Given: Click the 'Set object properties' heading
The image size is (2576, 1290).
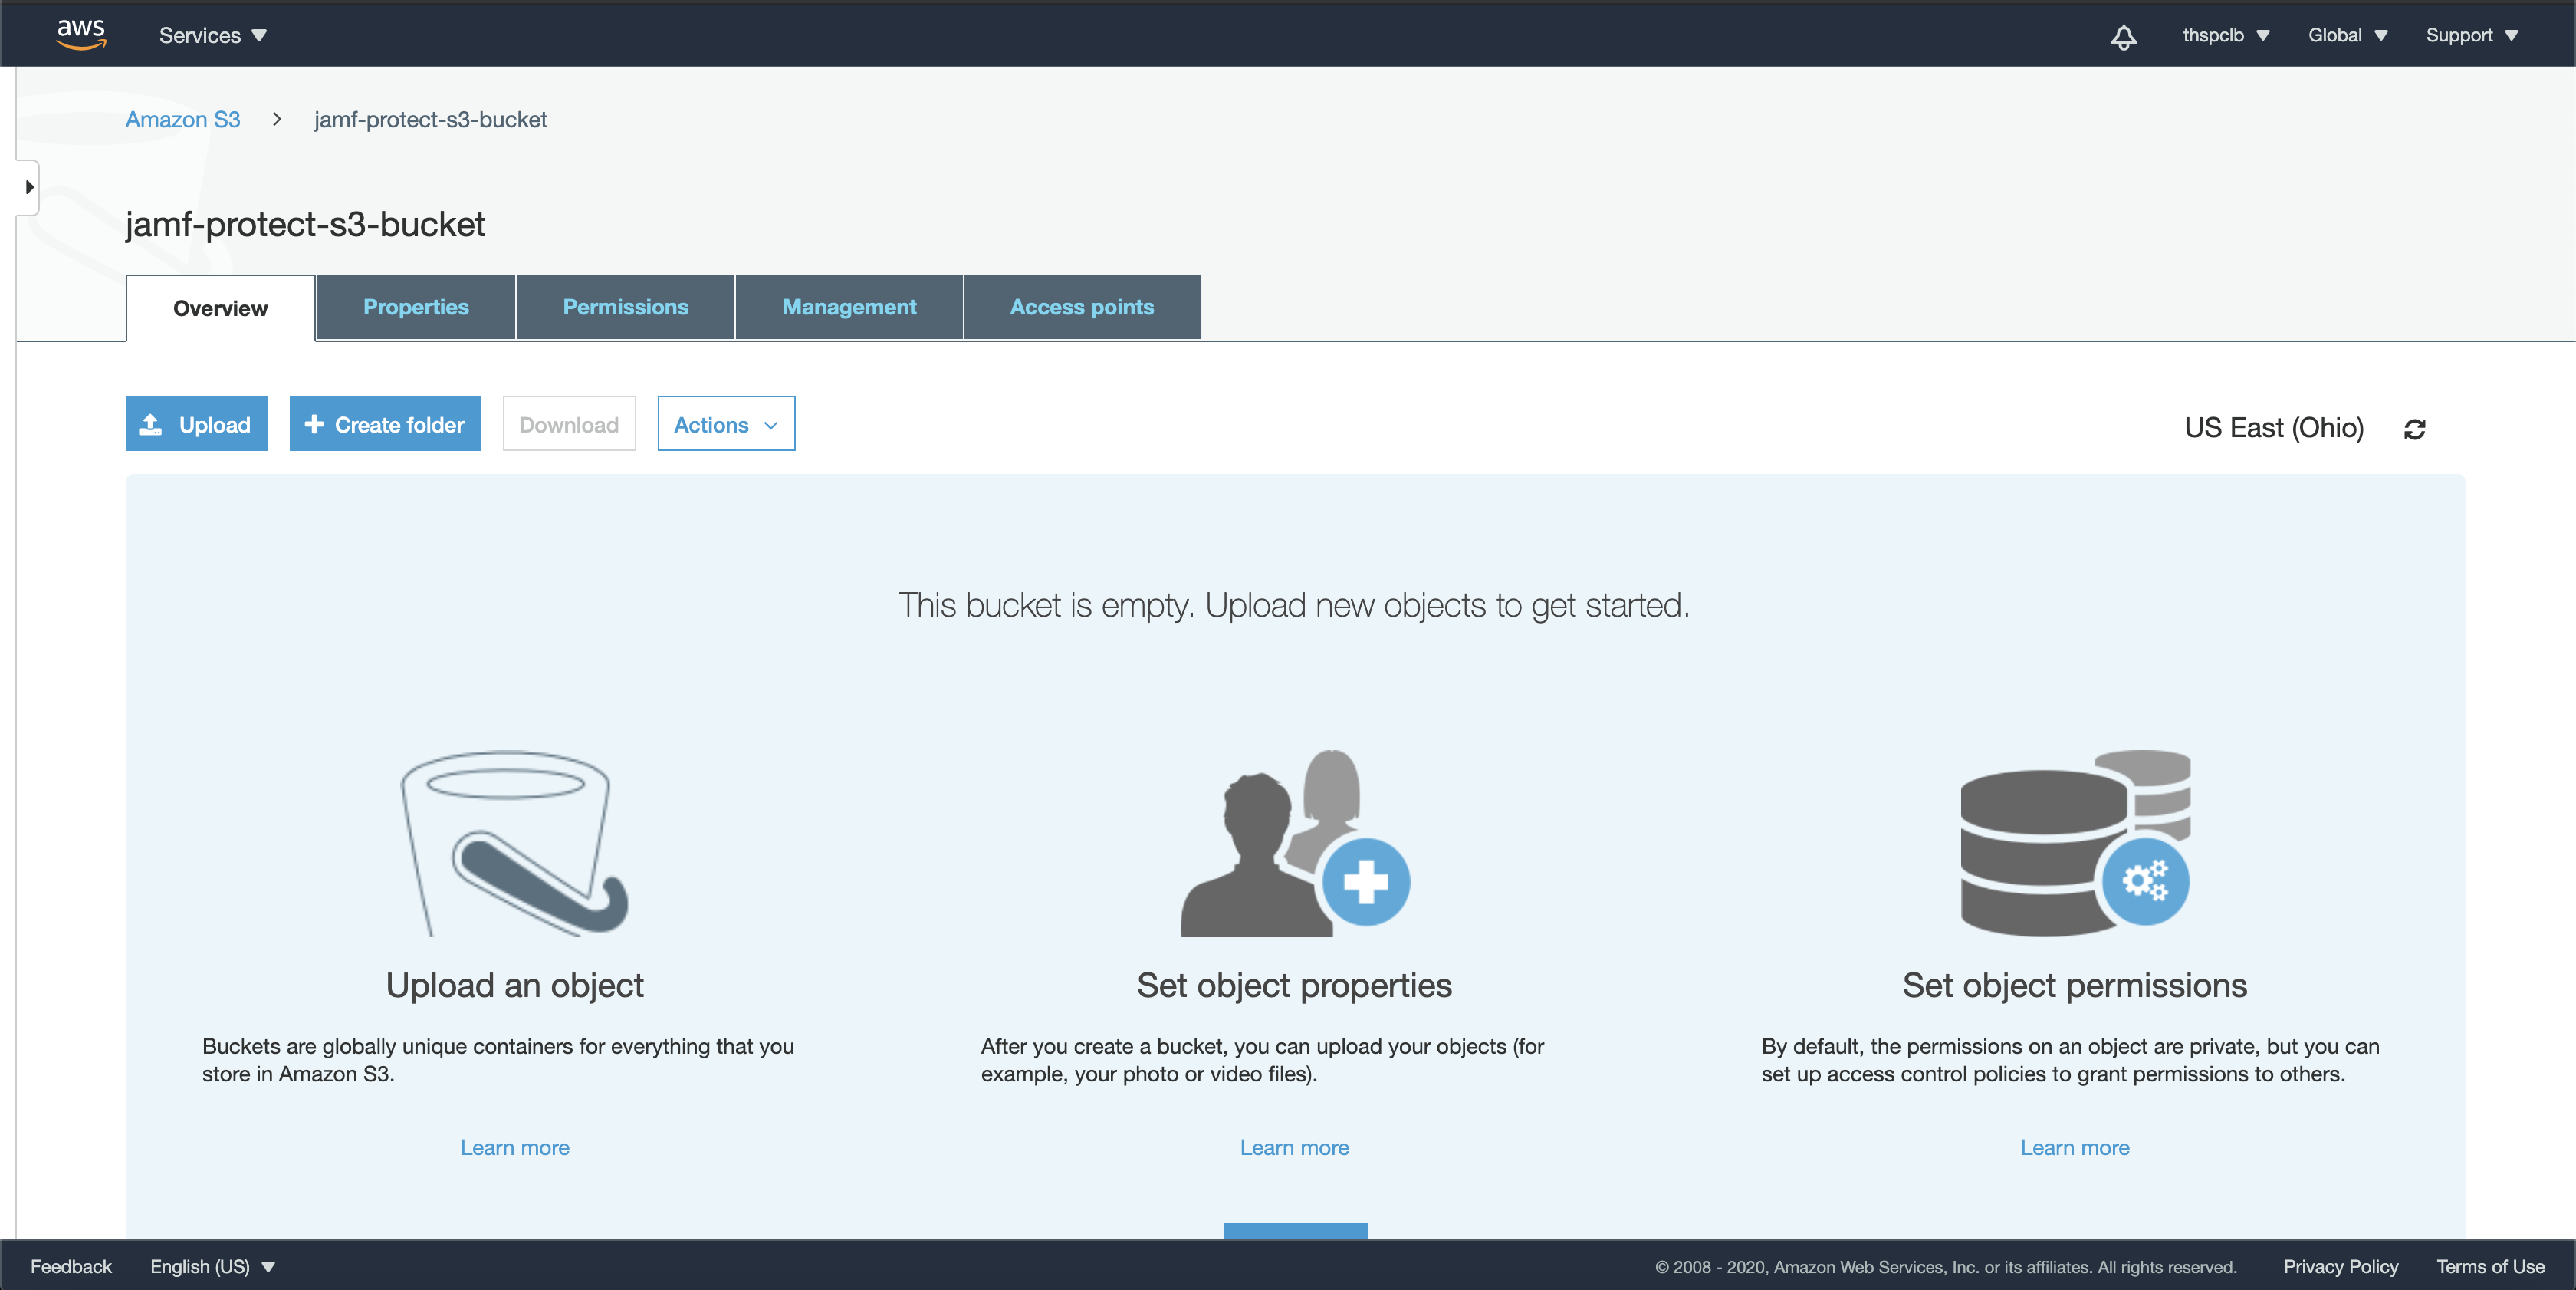Looking at the screenshot, I should coord(1295,985).
